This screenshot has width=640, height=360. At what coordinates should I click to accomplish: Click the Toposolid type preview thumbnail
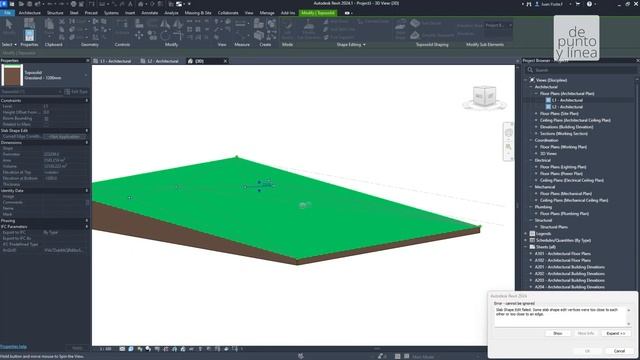pyautogui.click(x=12, y=75)
